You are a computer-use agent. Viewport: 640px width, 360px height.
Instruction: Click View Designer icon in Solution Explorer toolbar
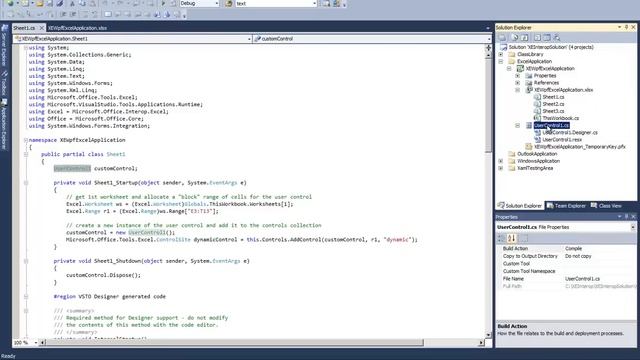pos(547,38)
